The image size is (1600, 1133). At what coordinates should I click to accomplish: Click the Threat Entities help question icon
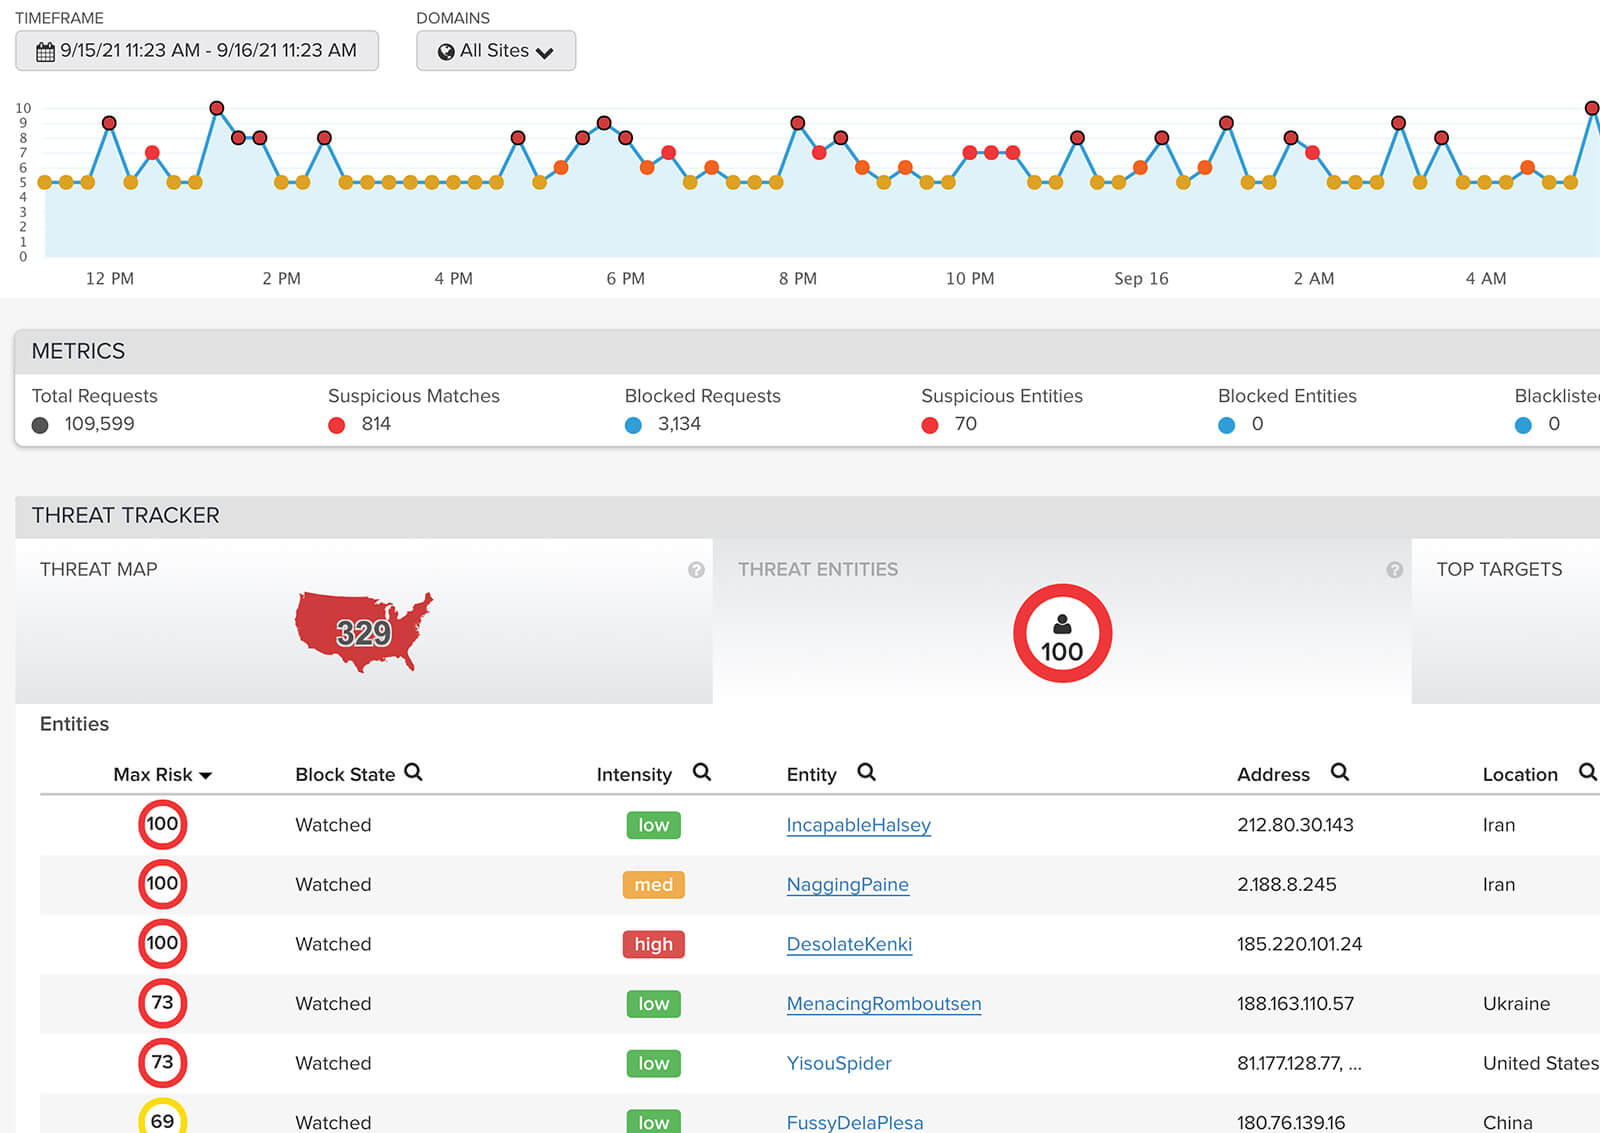(x=1394, y=570)
